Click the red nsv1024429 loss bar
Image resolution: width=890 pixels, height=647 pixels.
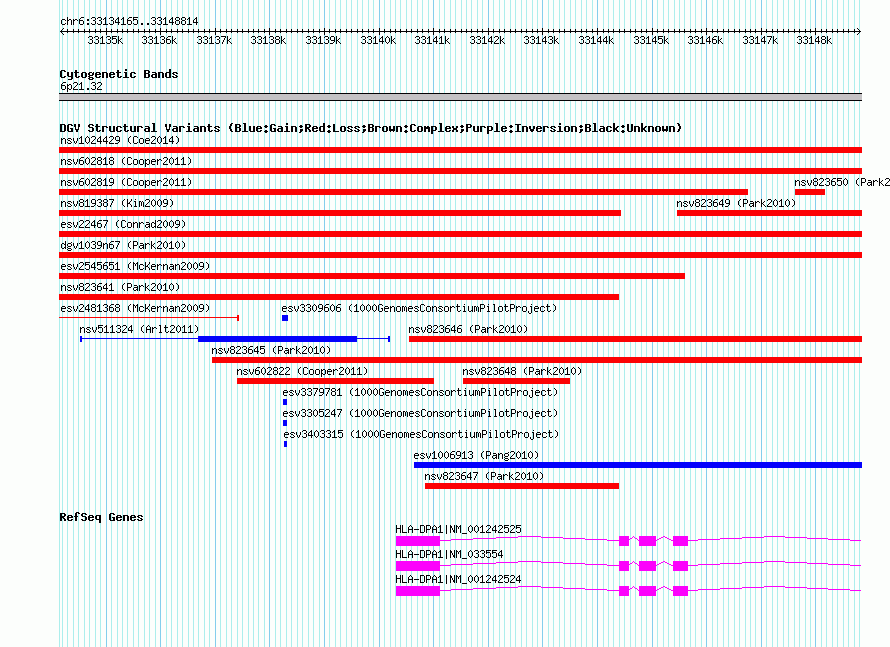tap(460, 150)
